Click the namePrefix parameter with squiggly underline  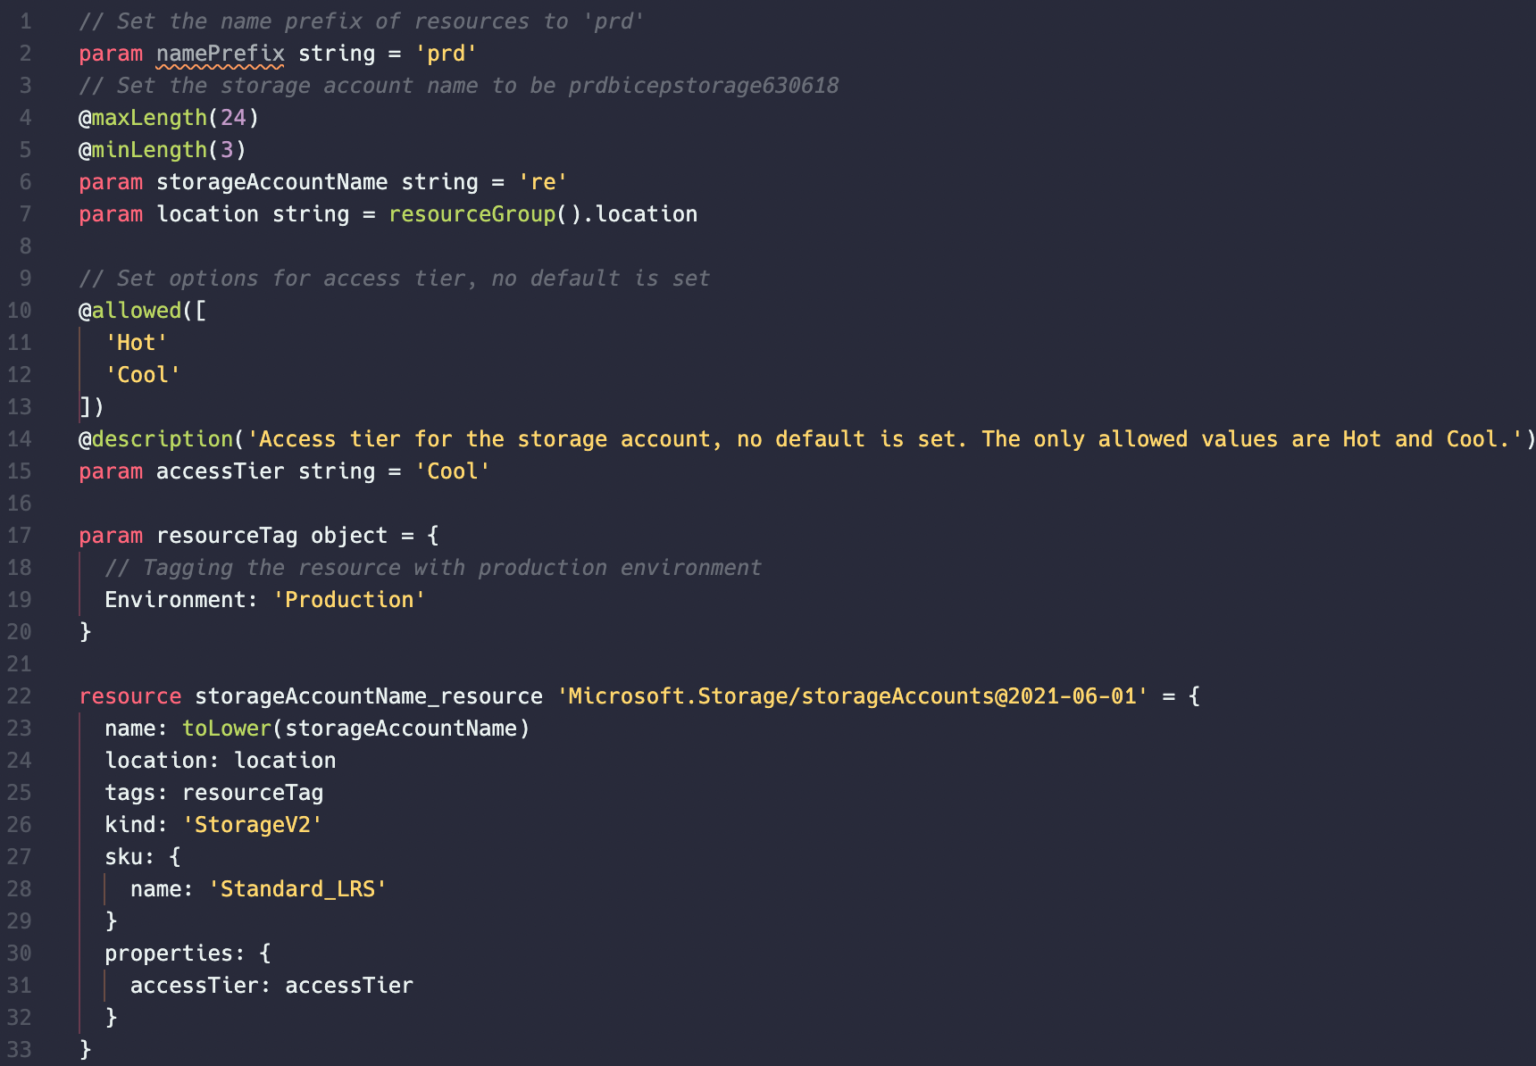pos(220,53)
